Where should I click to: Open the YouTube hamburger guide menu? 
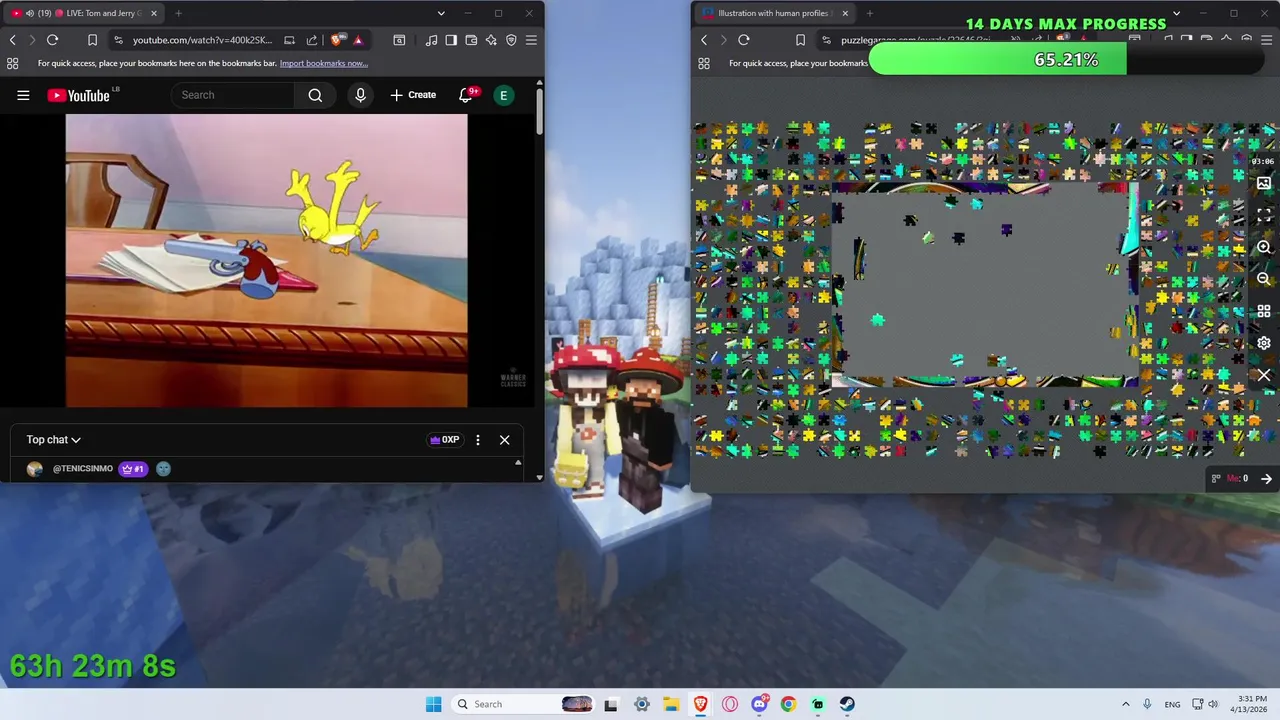23,95
